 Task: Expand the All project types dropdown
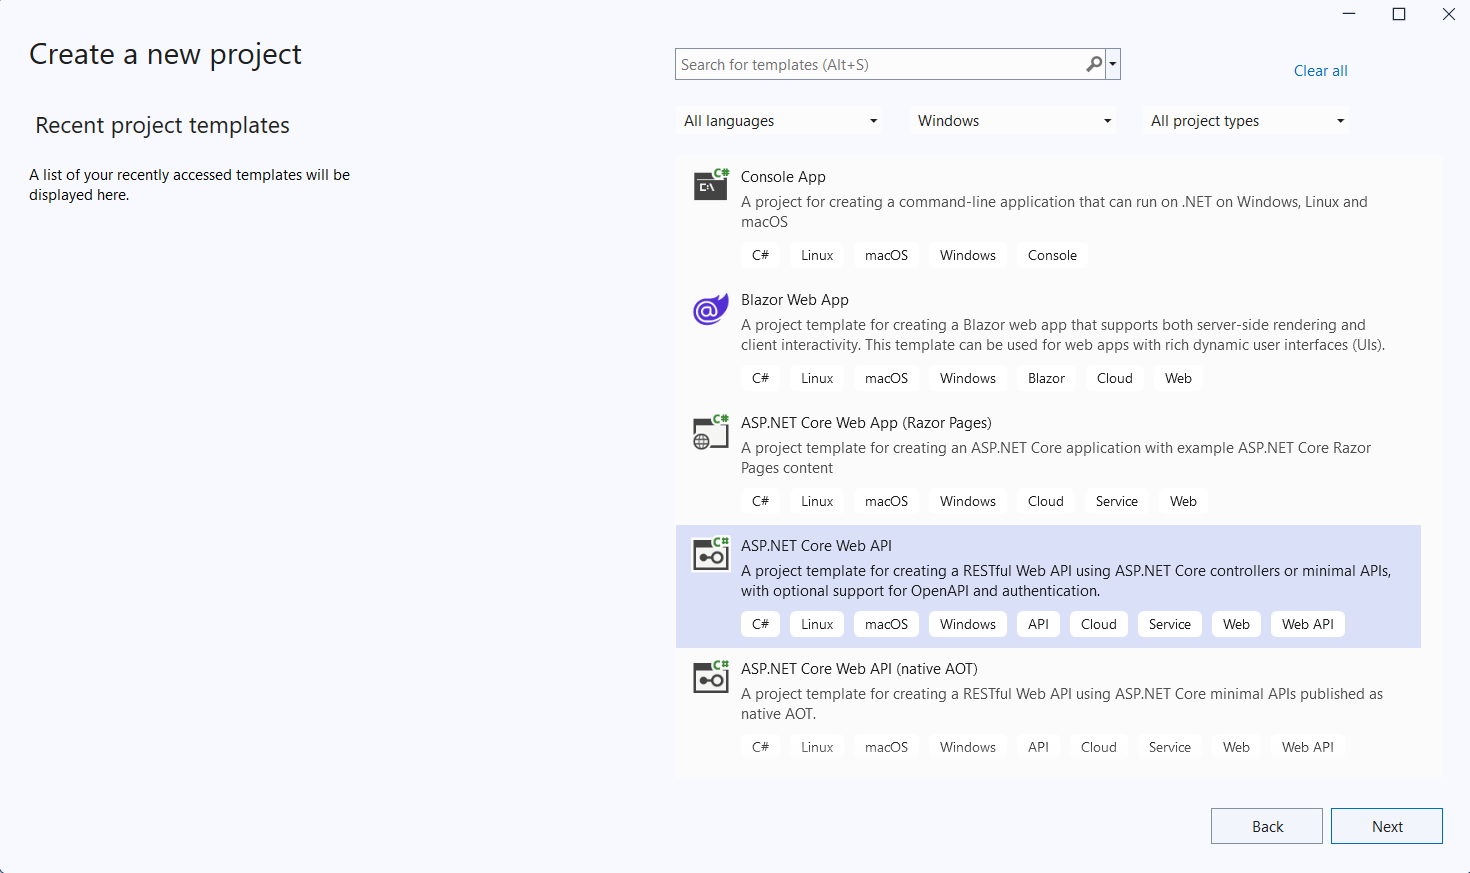1247,121
